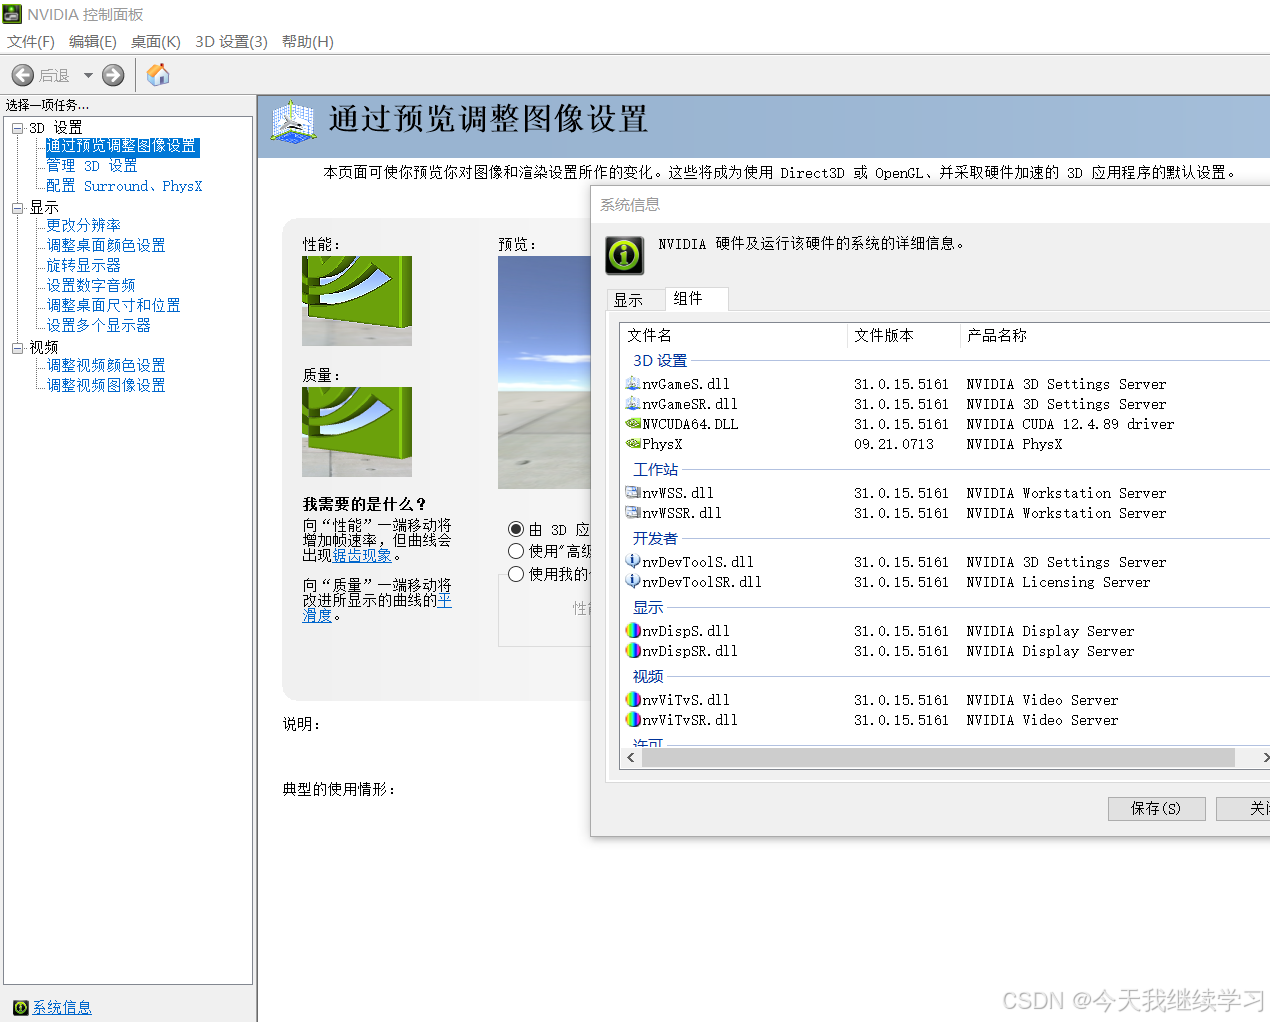This screenshot has height=1022, width=1270.
Task: Click the 质量 preview thumbnail
Action: (x=357, y=432)
